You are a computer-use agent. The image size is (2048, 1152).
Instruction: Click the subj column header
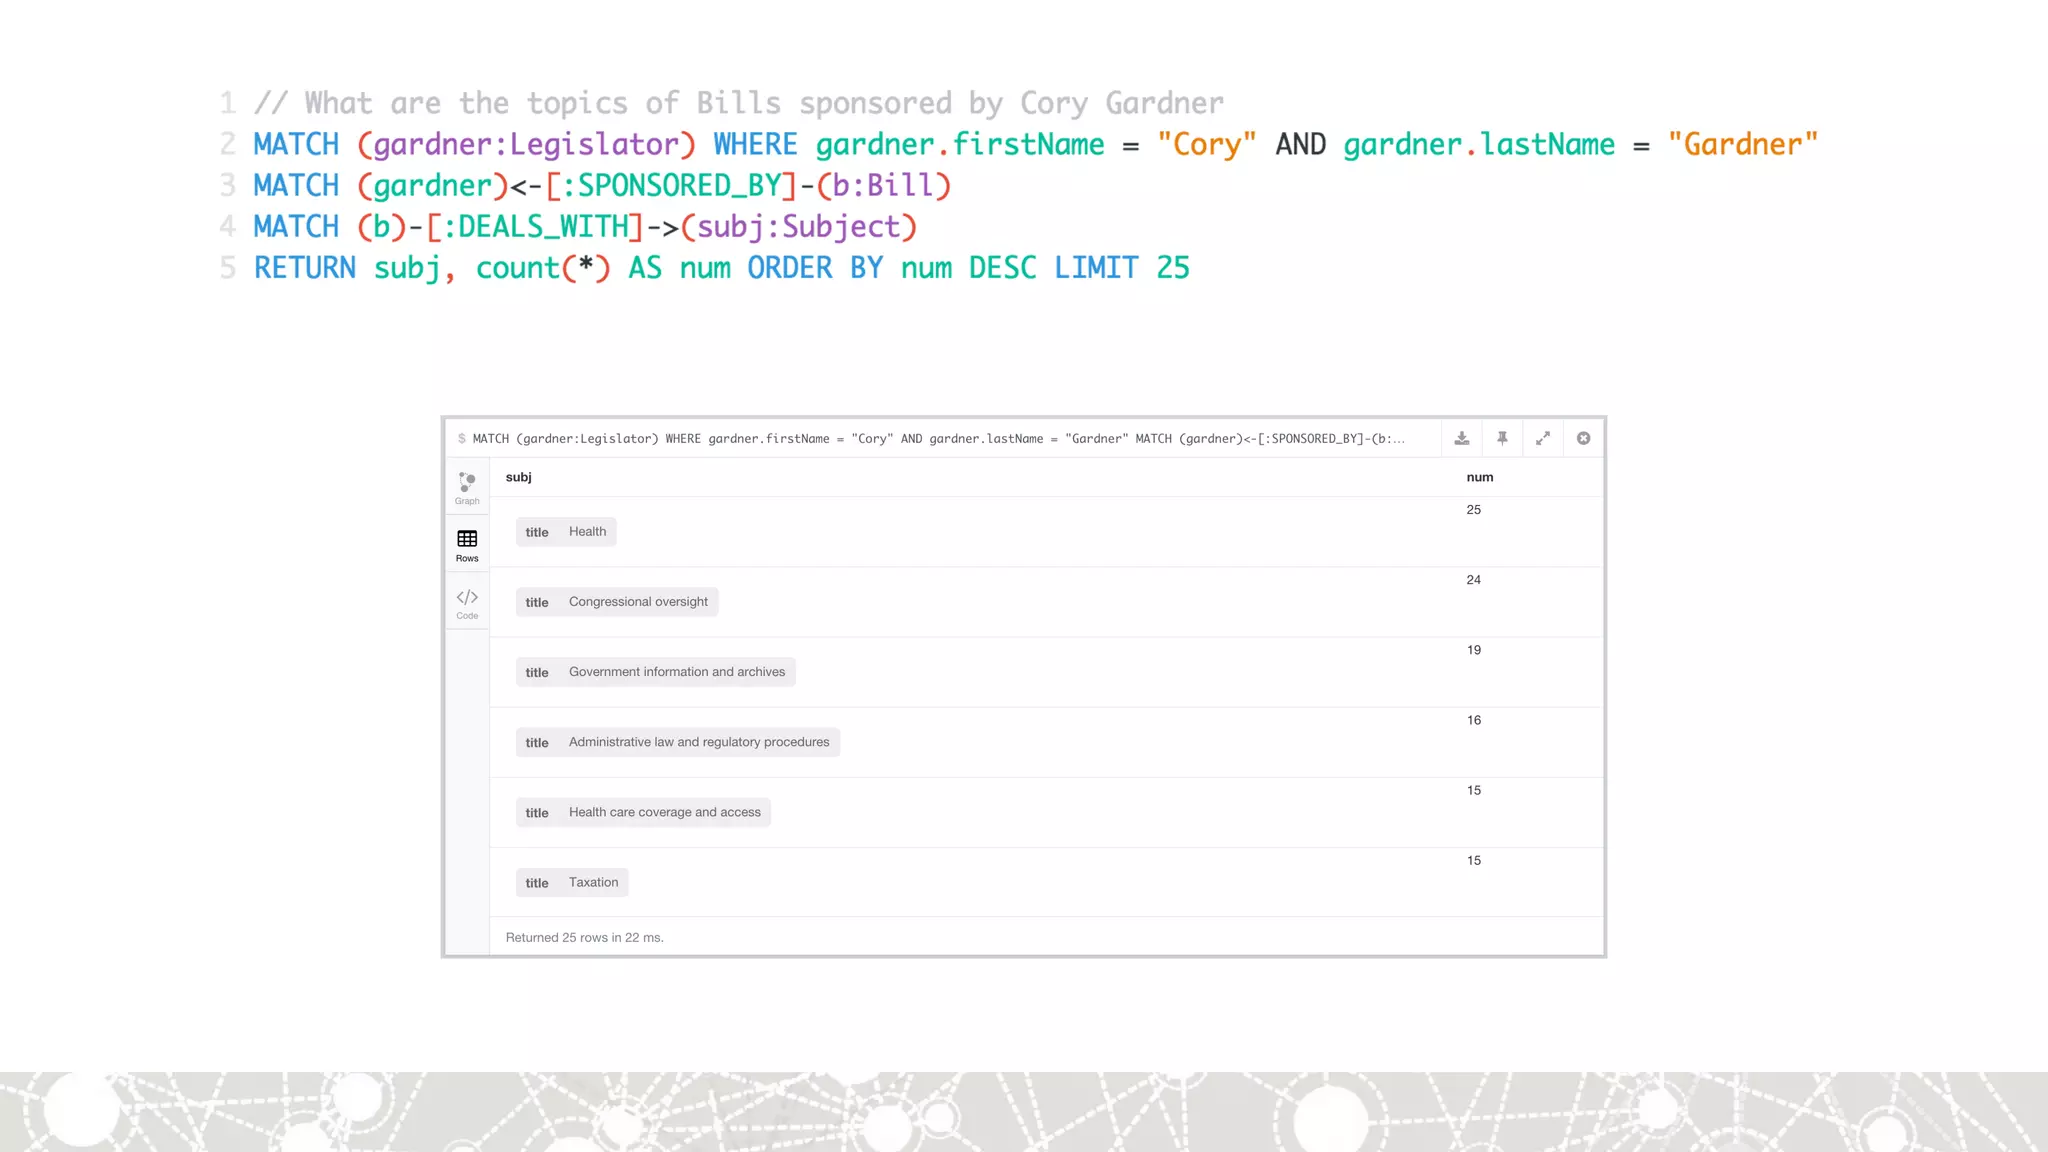(518, 477)
